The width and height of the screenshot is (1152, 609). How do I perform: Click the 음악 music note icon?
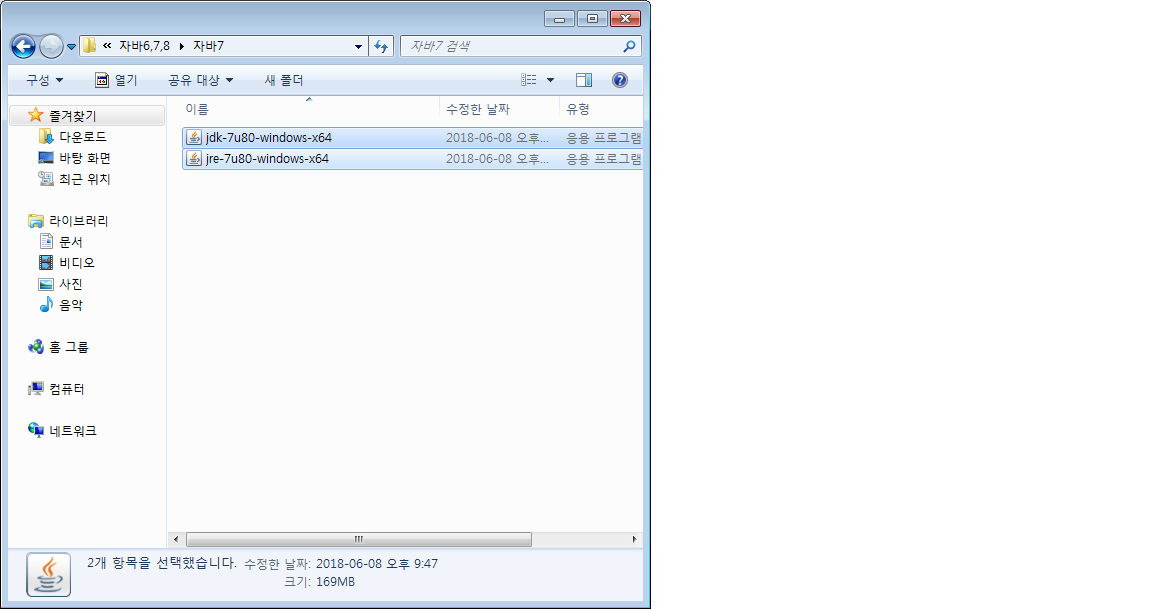[x=46, y=304]
